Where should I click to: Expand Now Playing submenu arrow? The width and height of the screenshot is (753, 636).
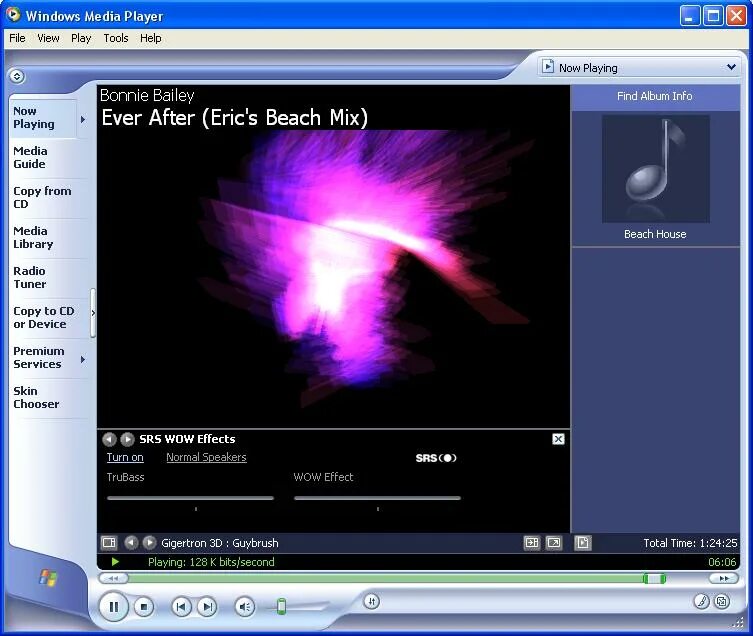[83, 119]
